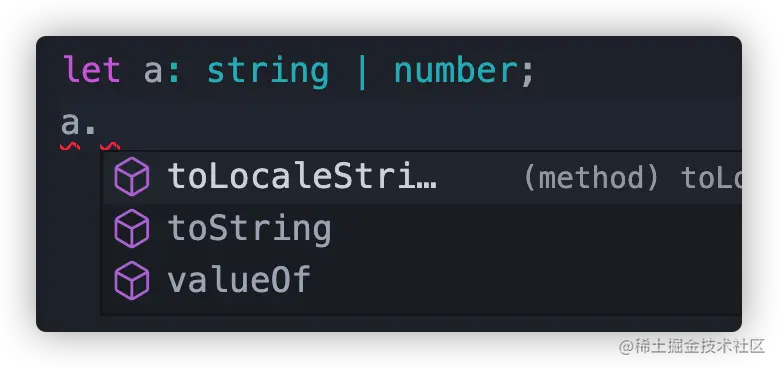Click the red error squiggle under a

[70, 146]
